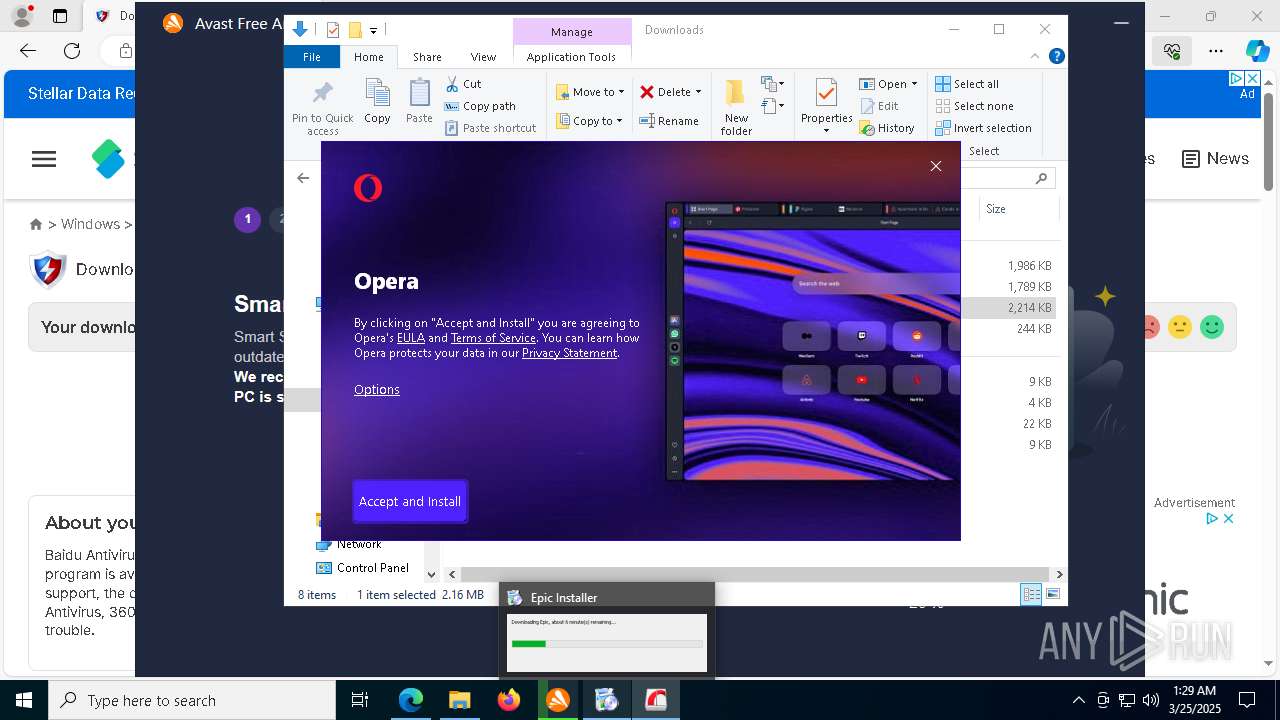Open Avast from the taskbar
Image resolution: width=1280 pixels, height=720 pixels.
coord(558,700)
